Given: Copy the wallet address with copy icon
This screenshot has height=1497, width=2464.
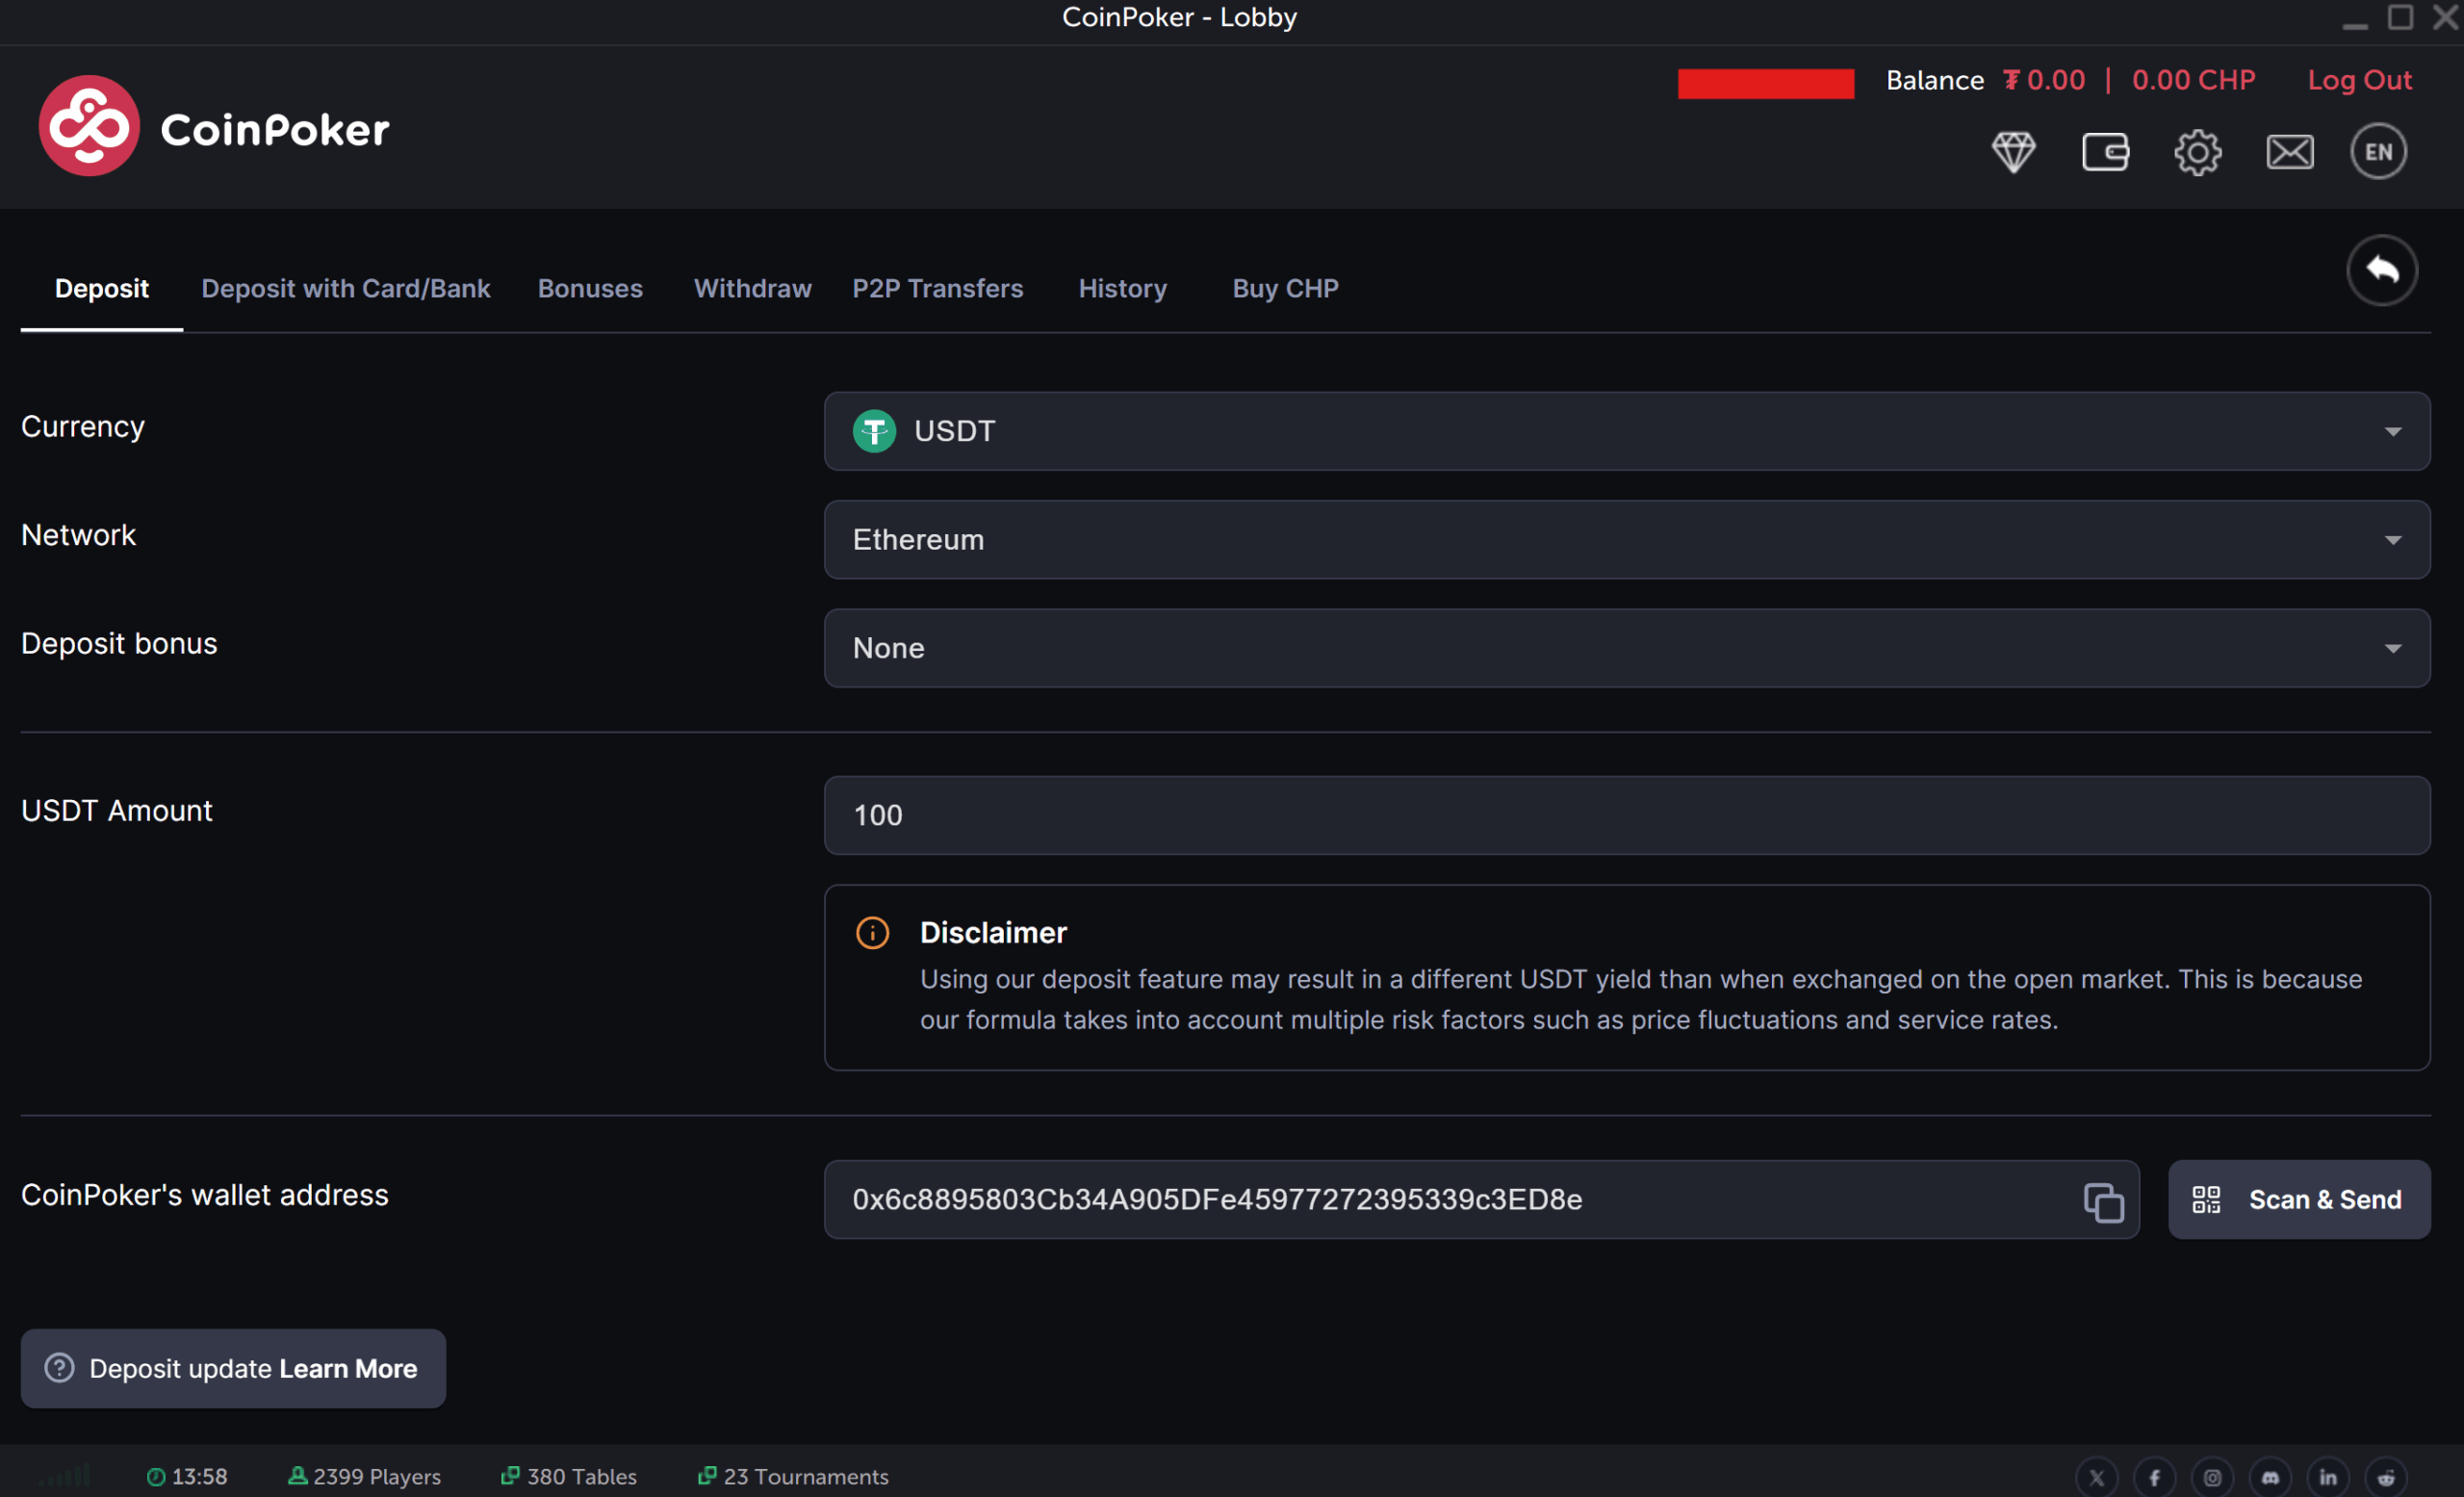Looking at the screenshot, I should 2103,1201.
